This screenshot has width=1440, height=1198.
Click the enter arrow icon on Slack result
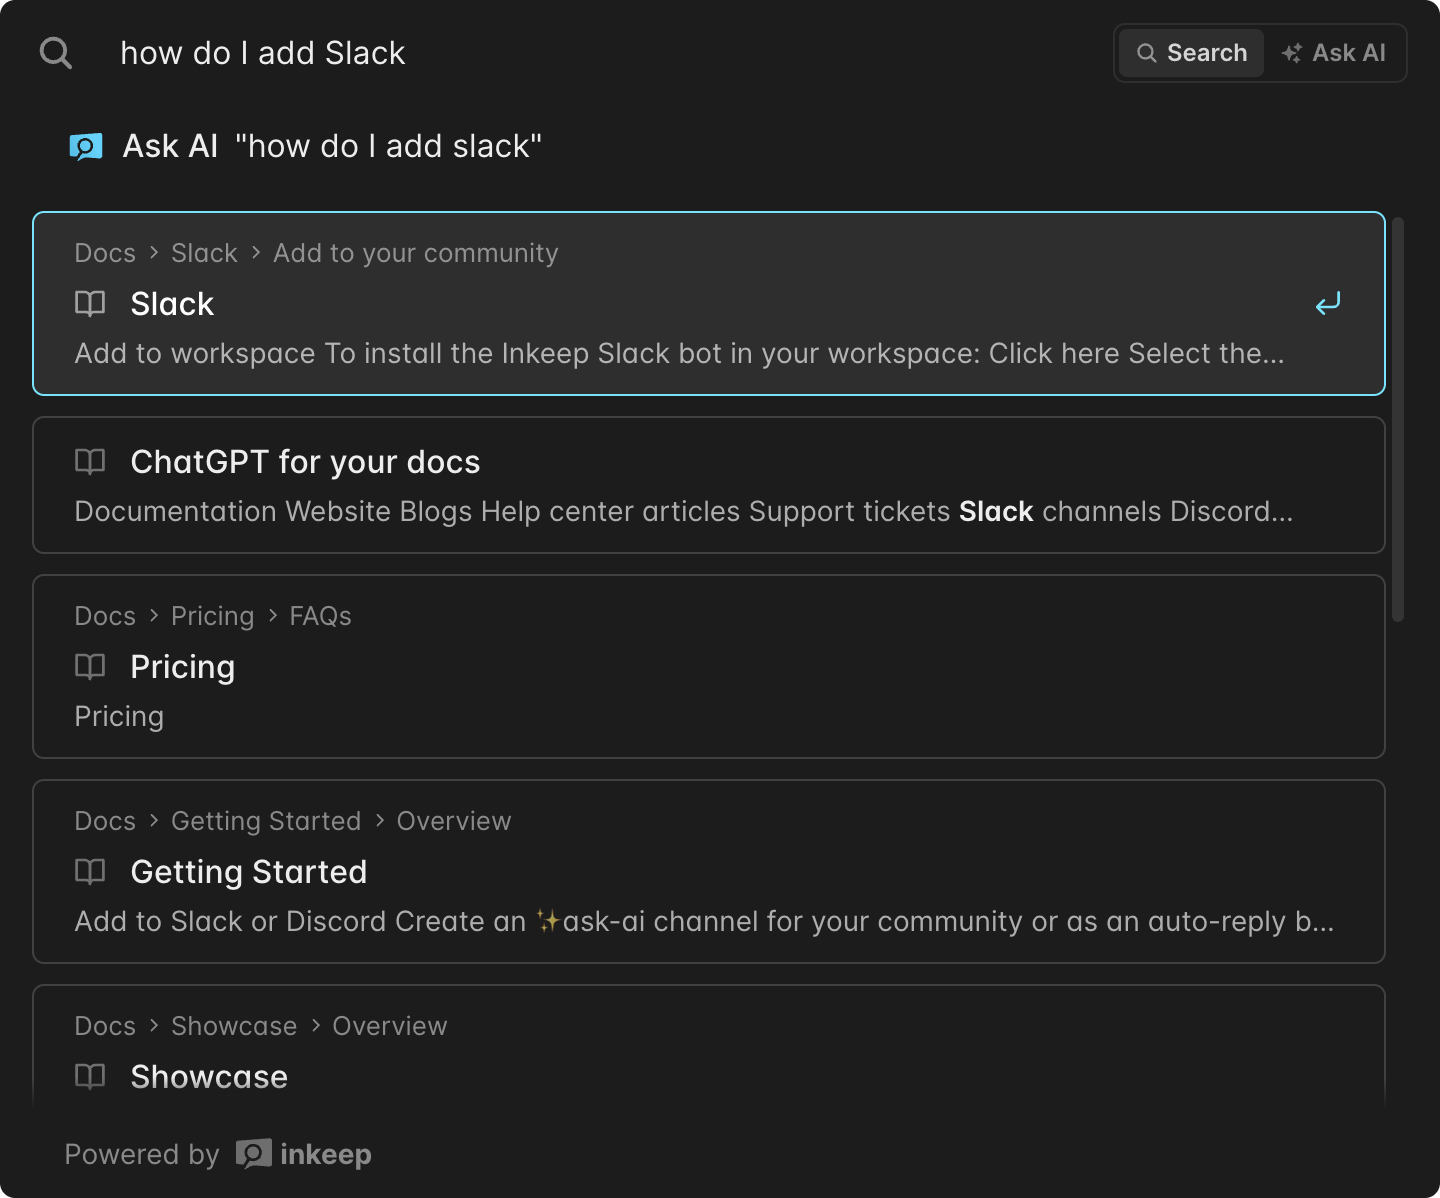1328,304
